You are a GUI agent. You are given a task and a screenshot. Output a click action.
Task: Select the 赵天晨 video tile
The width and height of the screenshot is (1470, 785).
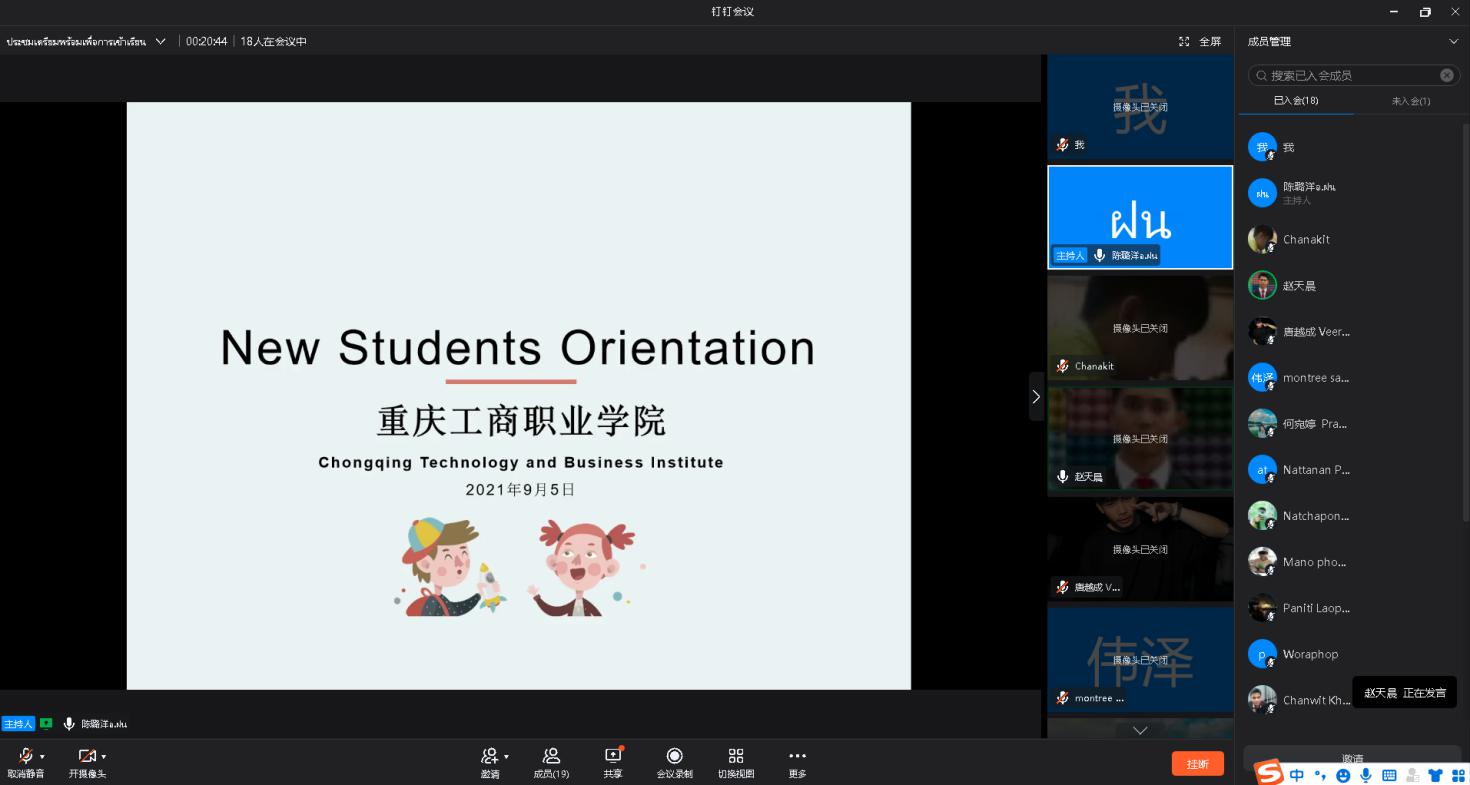(1140, 439)
